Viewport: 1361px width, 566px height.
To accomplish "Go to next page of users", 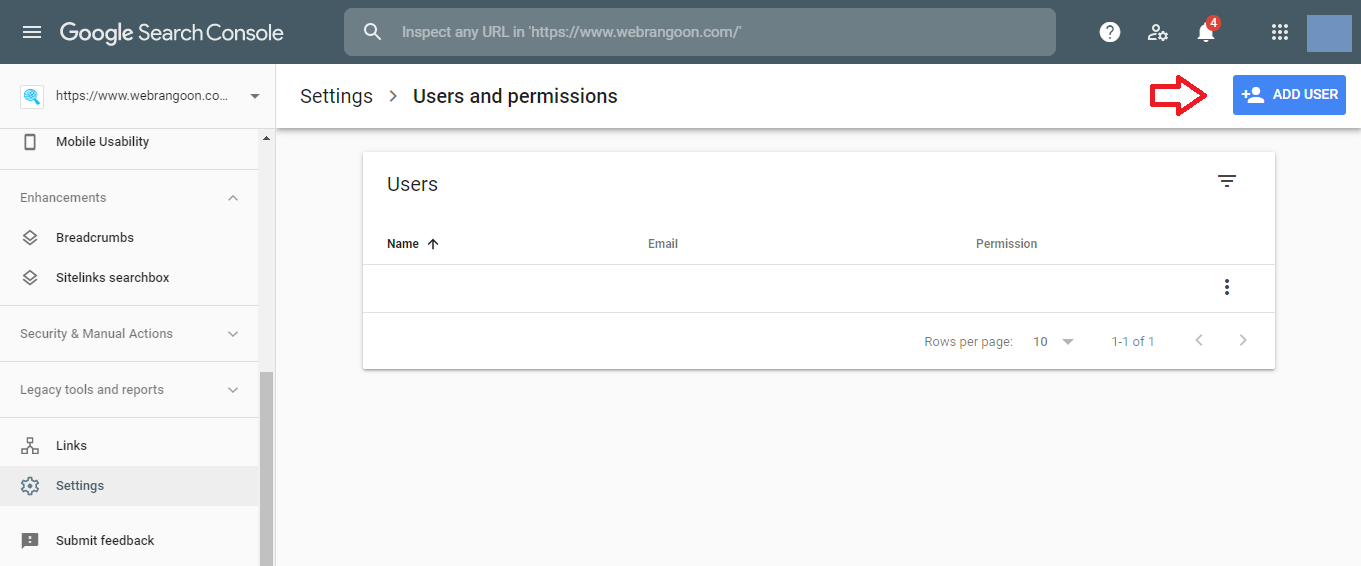I will click(1243, 341).
